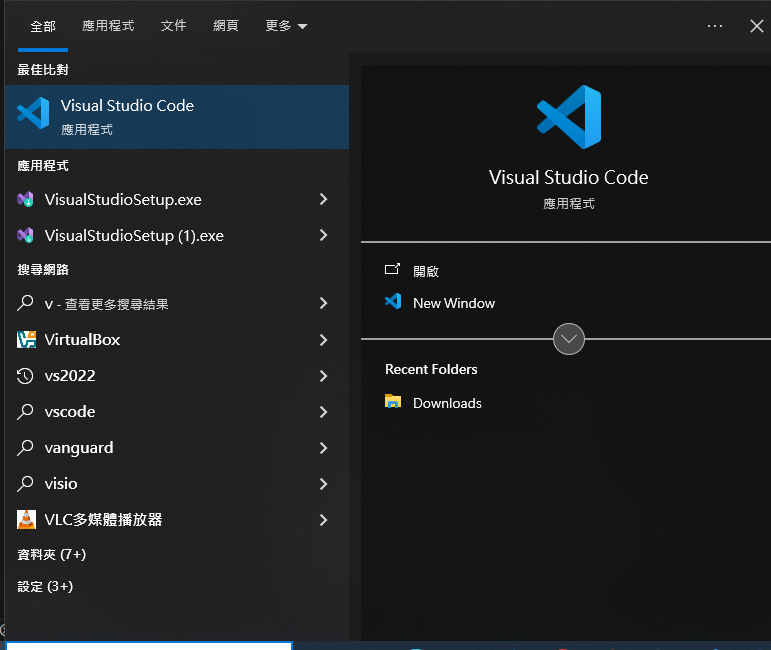
Task: Choose New Window action for VS Code
Action: (453, 303)
